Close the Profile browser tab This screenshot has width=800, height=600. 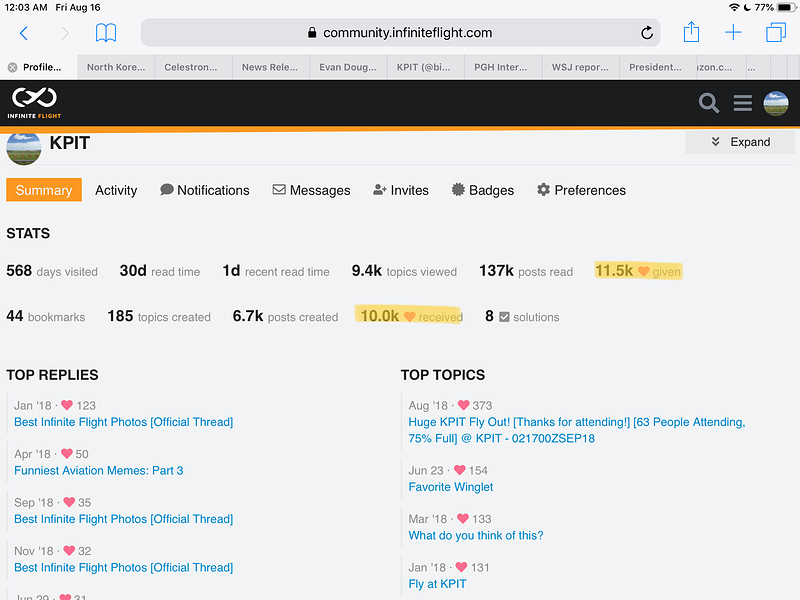click(12, 68)
